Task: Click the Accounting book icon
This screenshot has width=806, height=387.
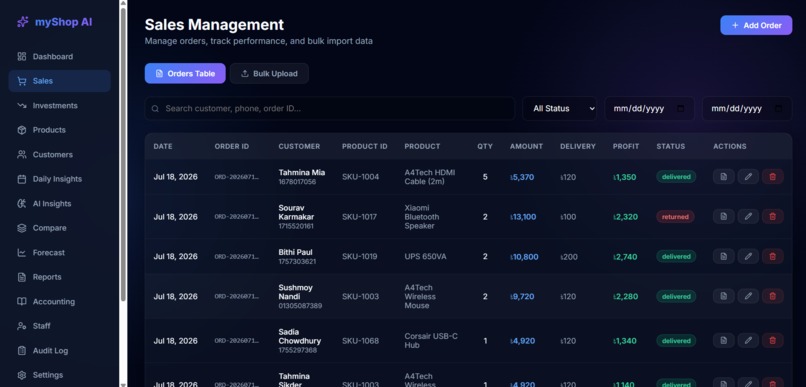Action: click(x=22, y=302)
